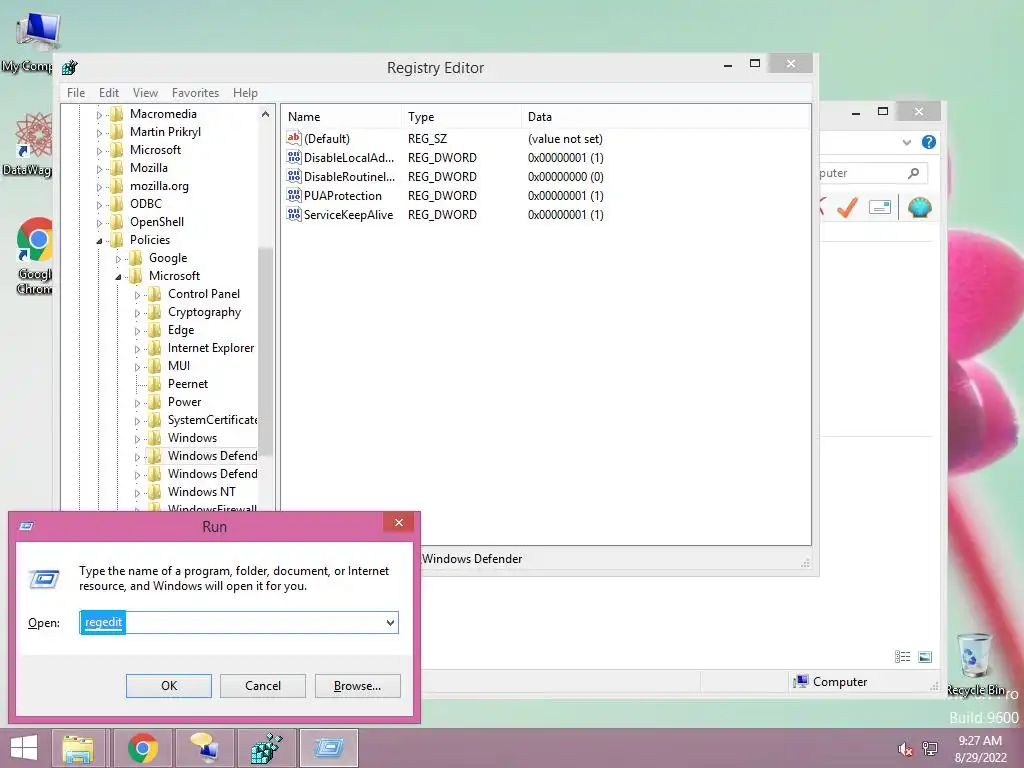The image size is (1024, 768).
Task: Select the Edge folder icon
Action: pyautogui.click(x=155, y=330)
